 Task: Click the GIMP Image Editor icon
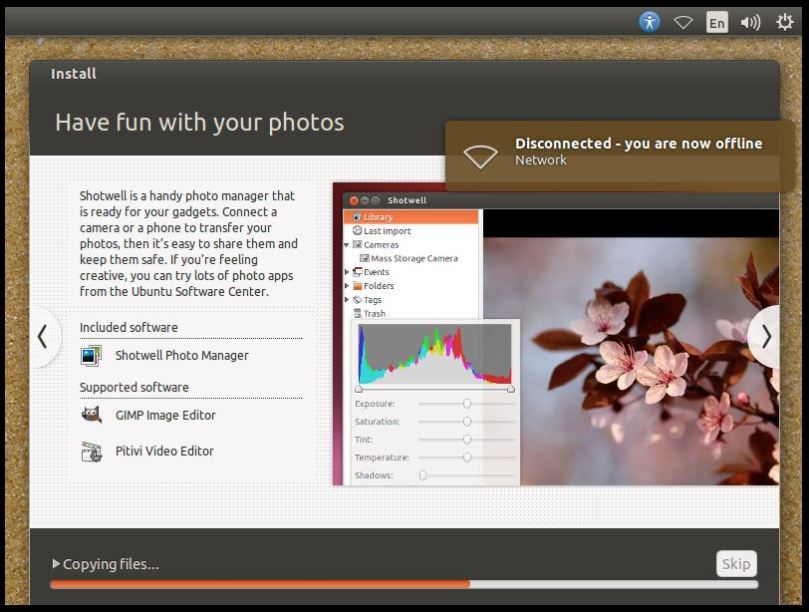click(x=90, y=414)
